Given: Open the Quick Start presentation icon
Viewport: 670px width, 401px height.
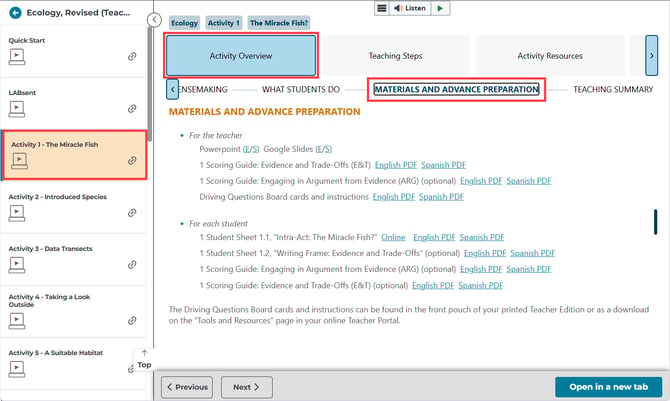Looking at the screenshot, I should [17, 56].
